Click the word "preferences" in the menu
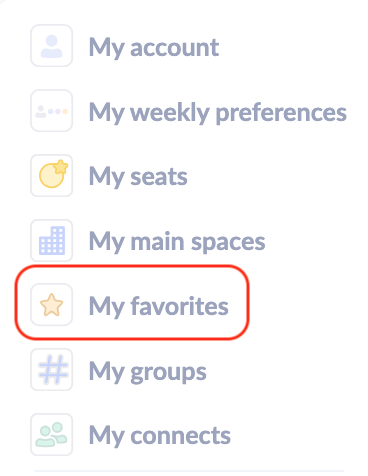Image resolution: width=368 pixels, height=476 pixels. click(x=282, y=113)
